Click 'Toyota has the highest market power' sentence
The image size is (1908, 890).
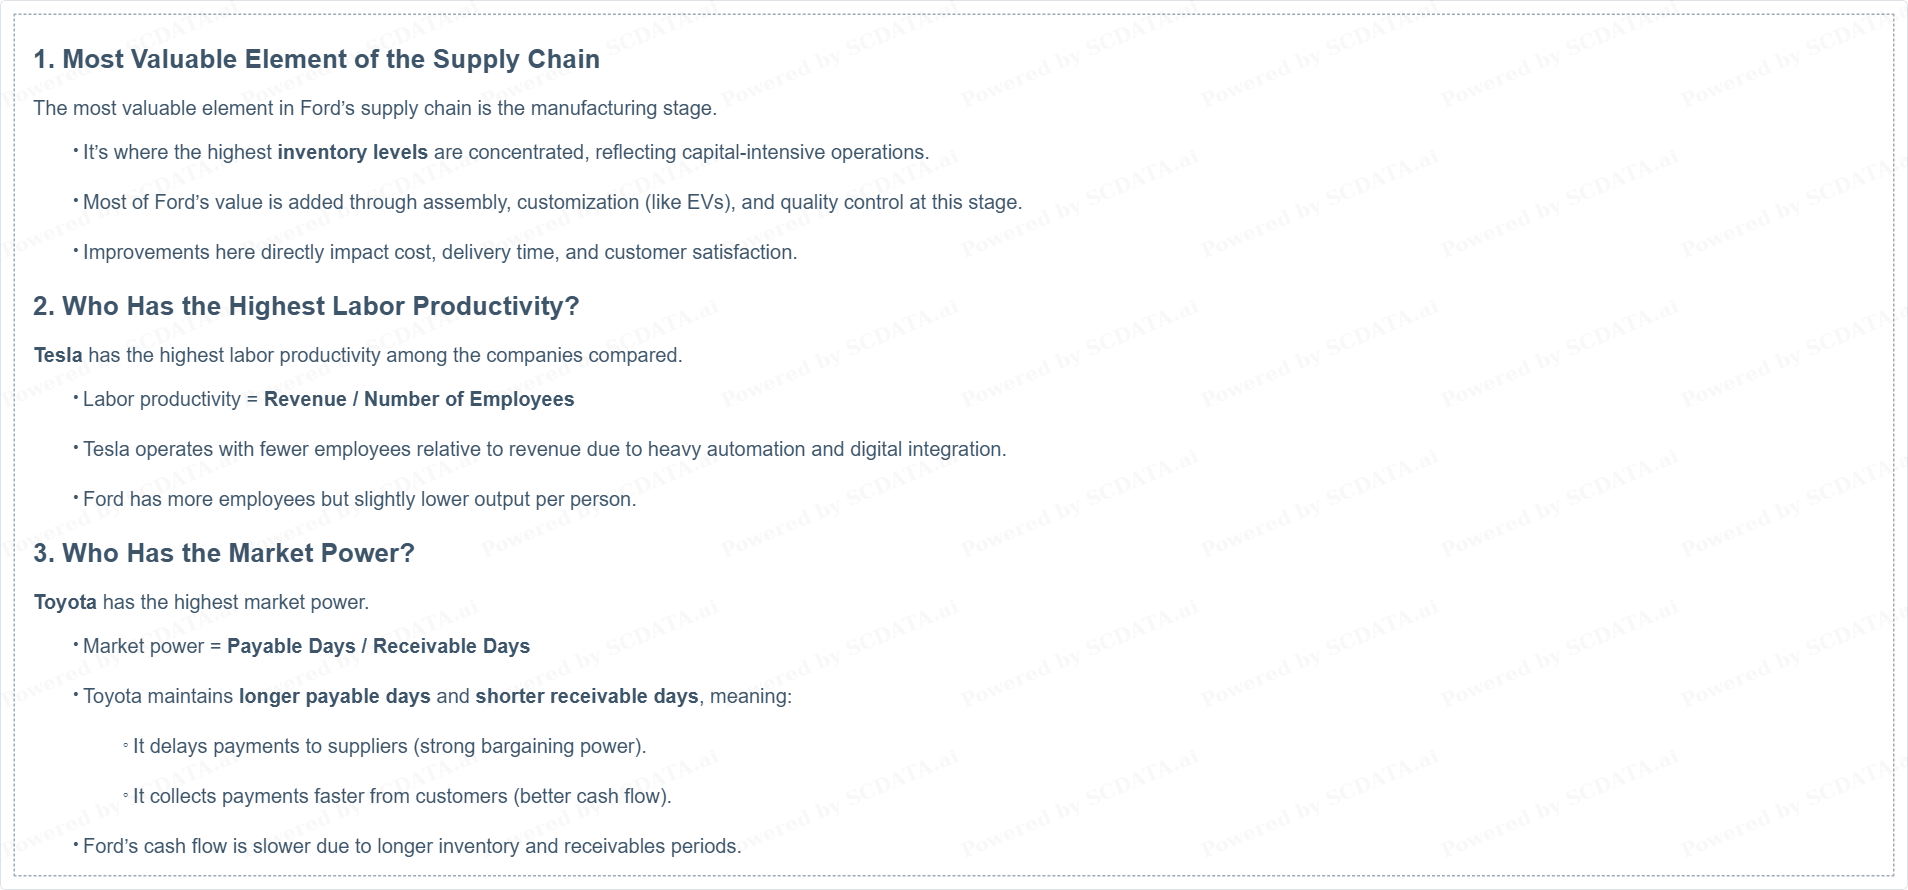201,602
